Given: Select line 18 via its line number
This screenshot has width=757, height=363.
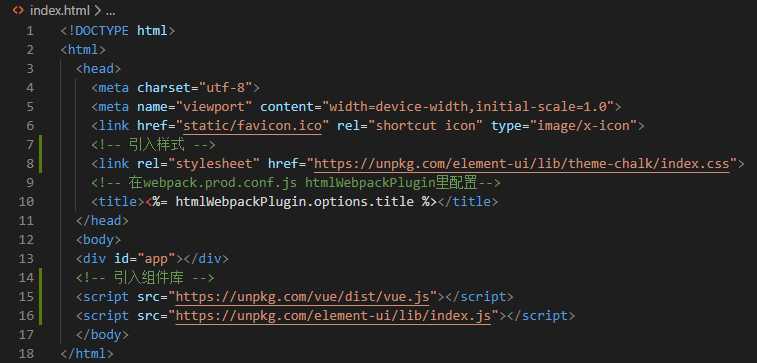Looking at the screenshot, I should coord(27,353).
